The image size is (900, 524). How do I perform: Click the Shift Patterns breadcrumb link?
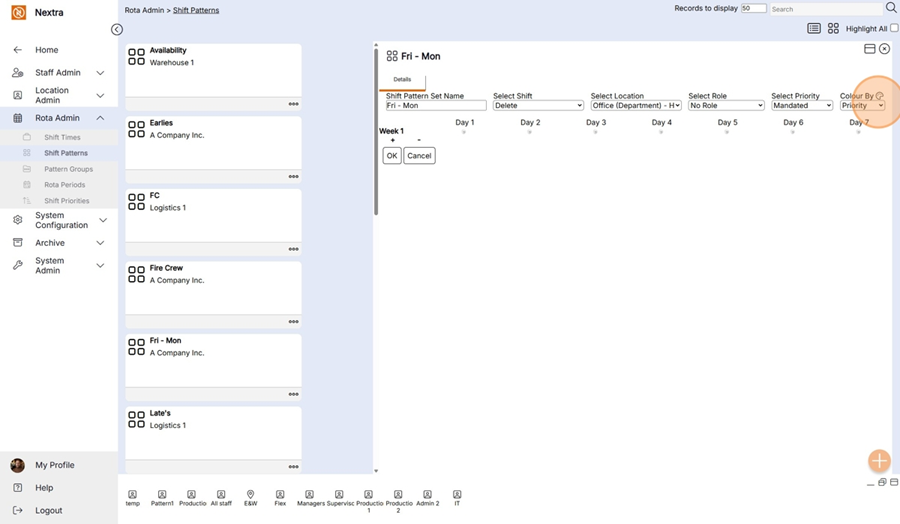click(196, 10)
